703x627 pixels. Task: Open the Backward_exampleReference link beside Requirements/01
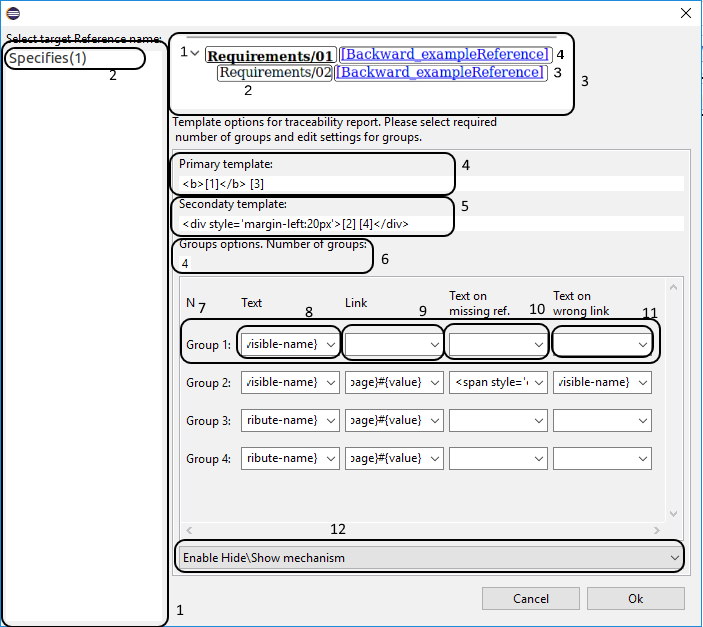pos(444,54)
